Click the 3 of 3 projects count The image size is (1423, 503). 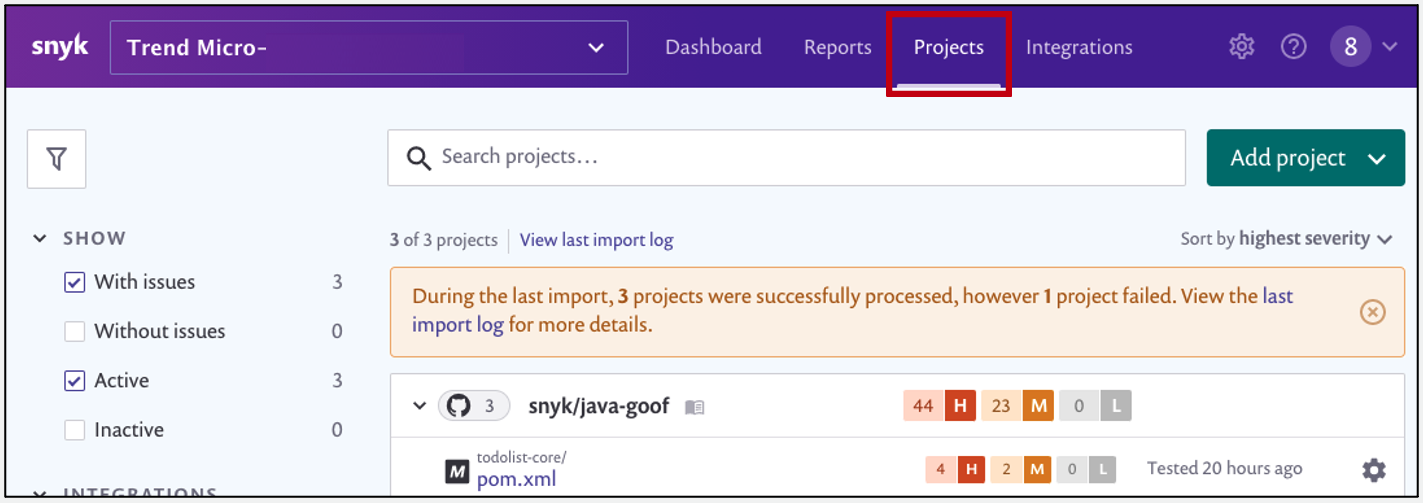[x=443, y=240]
